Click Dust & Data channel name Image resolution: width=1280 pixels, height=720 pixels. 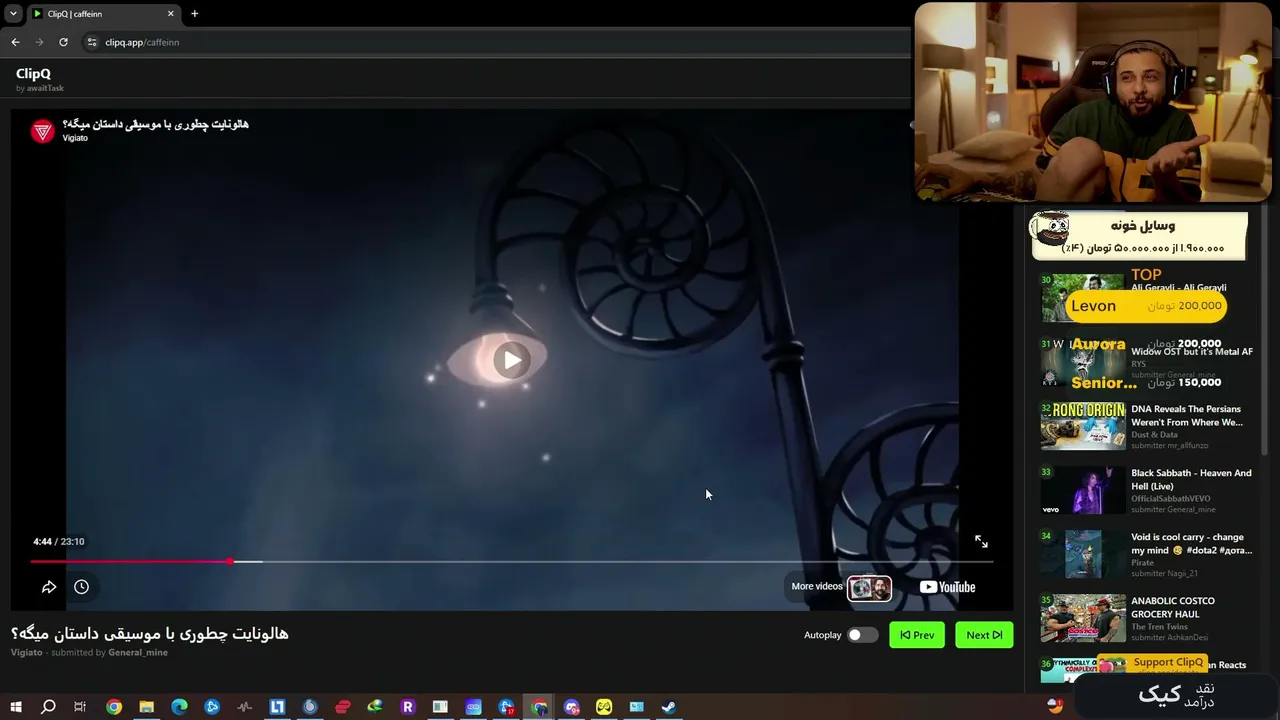1154,435
